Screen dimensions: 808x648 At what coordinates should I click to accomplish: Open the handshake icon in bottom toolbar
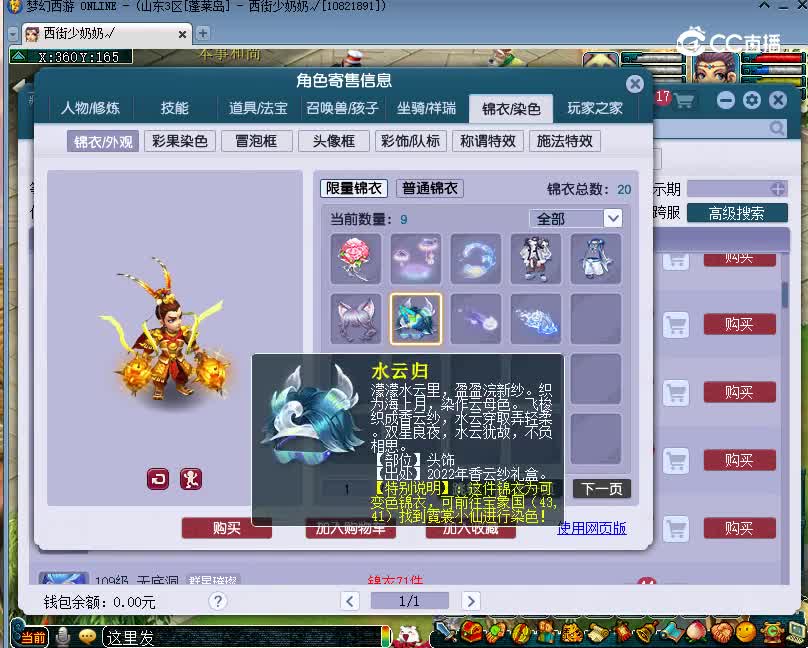point(722,632)
